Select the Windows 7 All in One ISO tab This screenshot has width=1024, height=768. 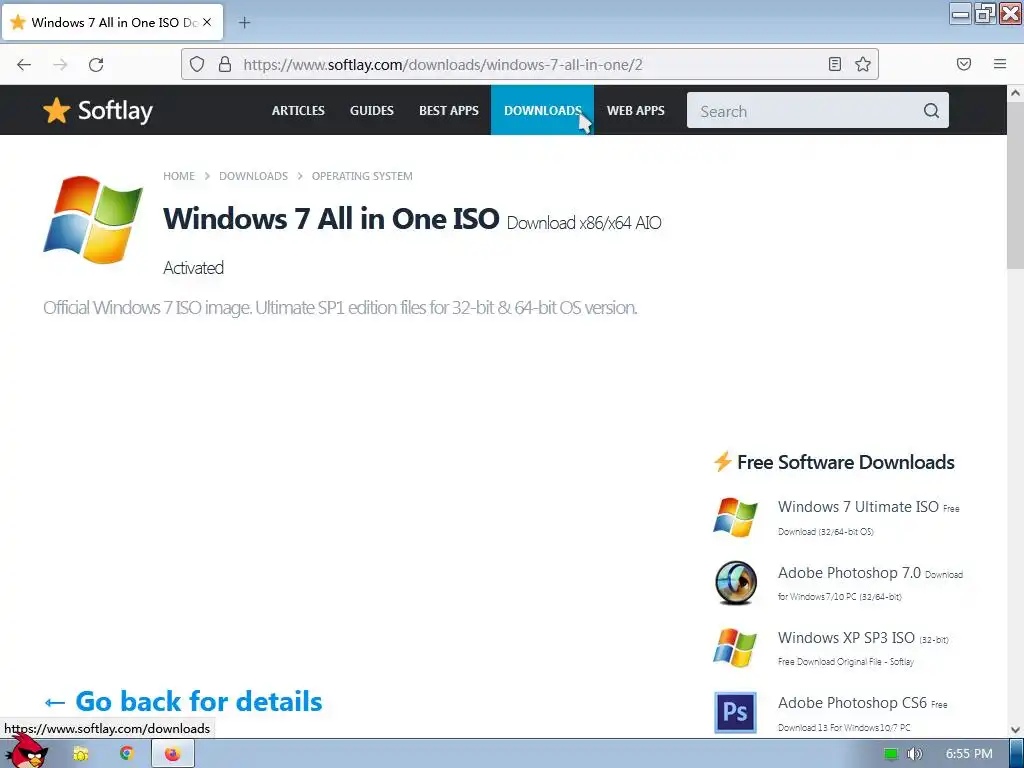[x=112, y=22]
